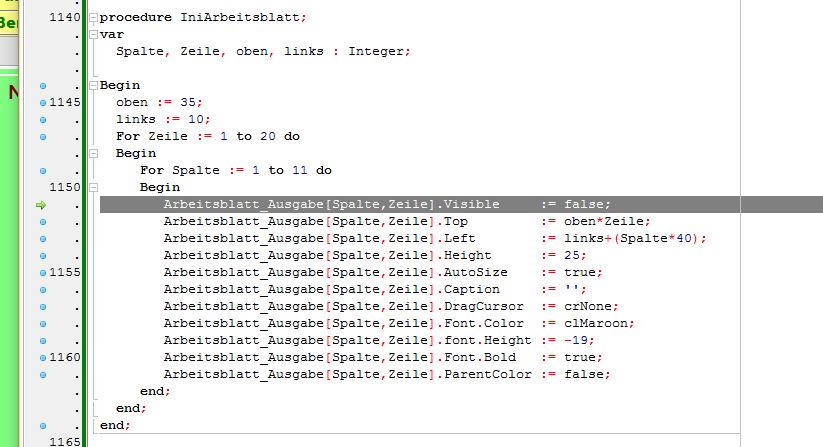
Task: Collapse the Begin block under 'For Zeile'
Action: (x=92, y=153)
